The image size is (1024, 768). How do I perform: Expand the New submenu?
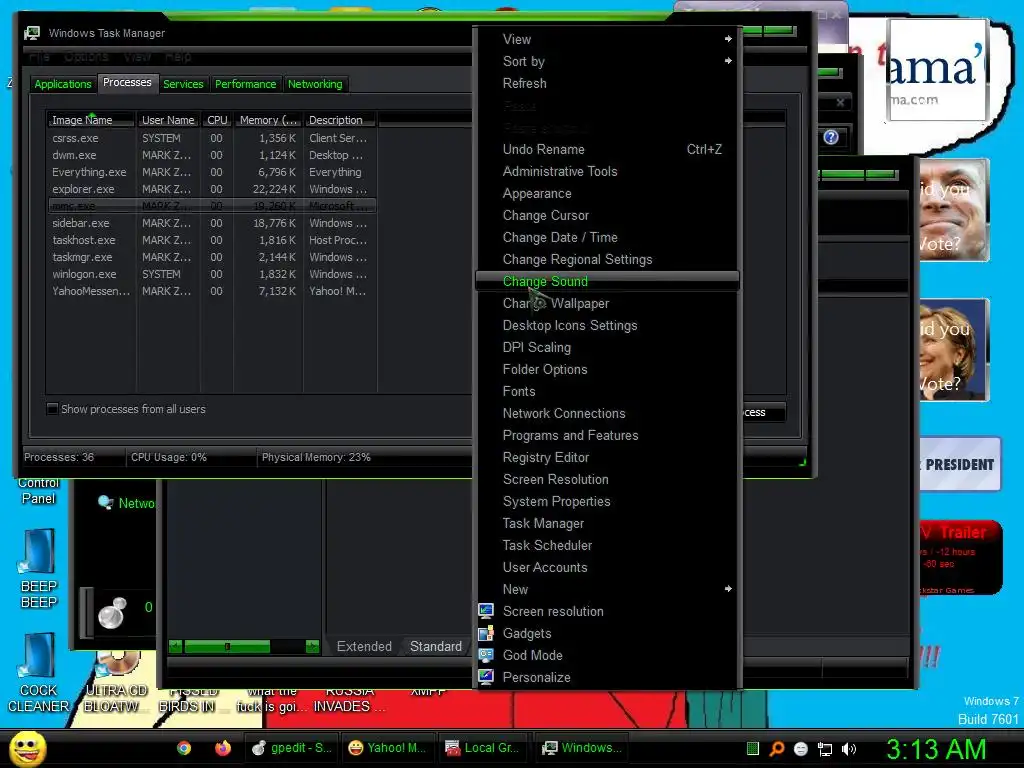coord(607,589)
